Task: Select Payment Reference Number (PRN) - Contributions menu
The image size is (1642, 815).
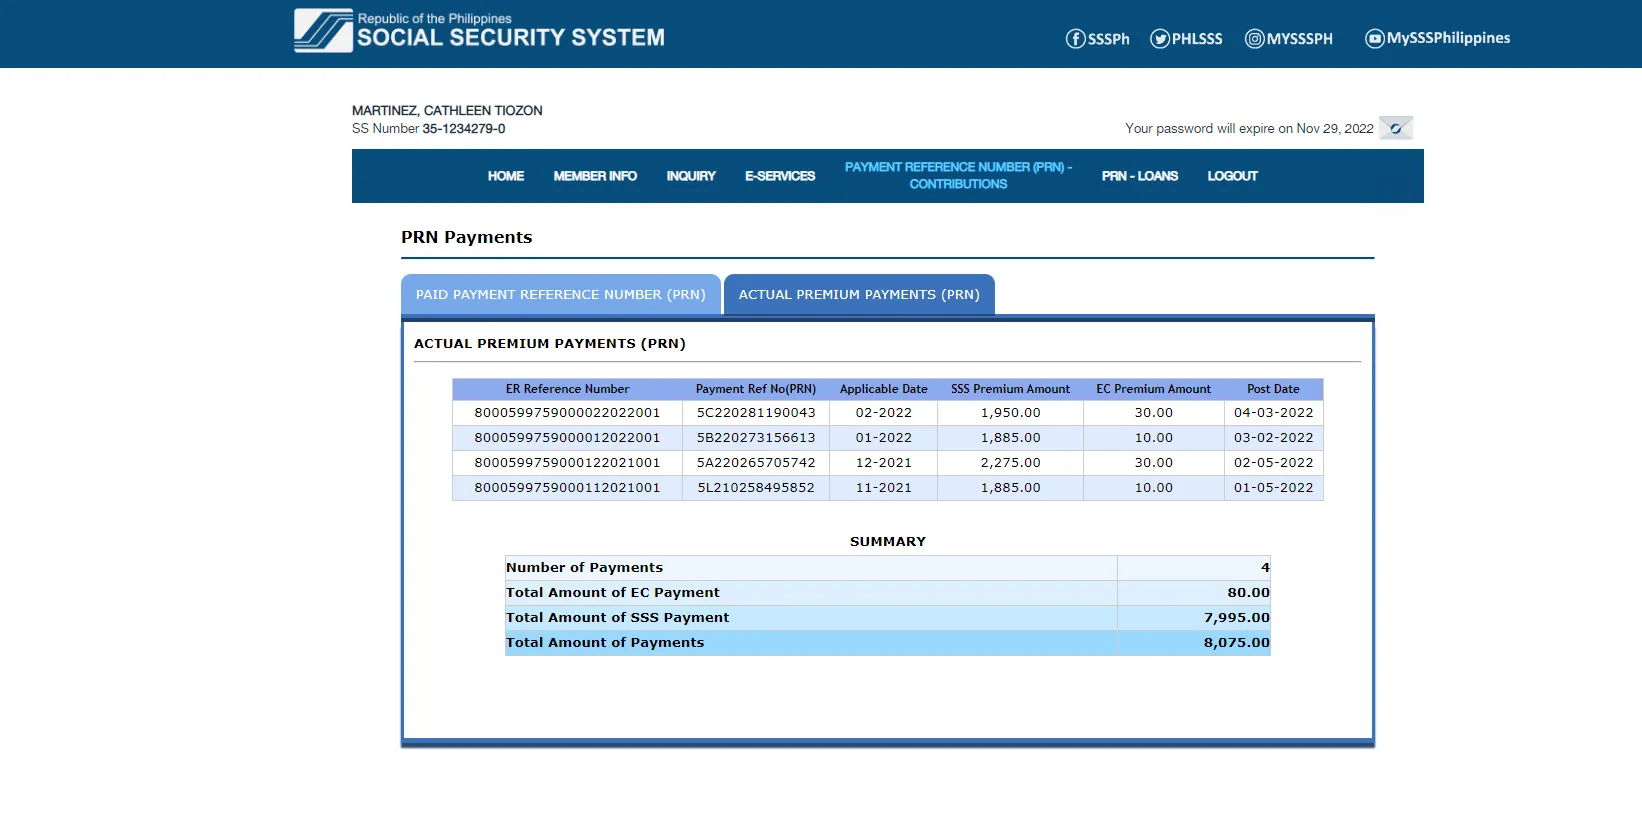Action: 958,176
